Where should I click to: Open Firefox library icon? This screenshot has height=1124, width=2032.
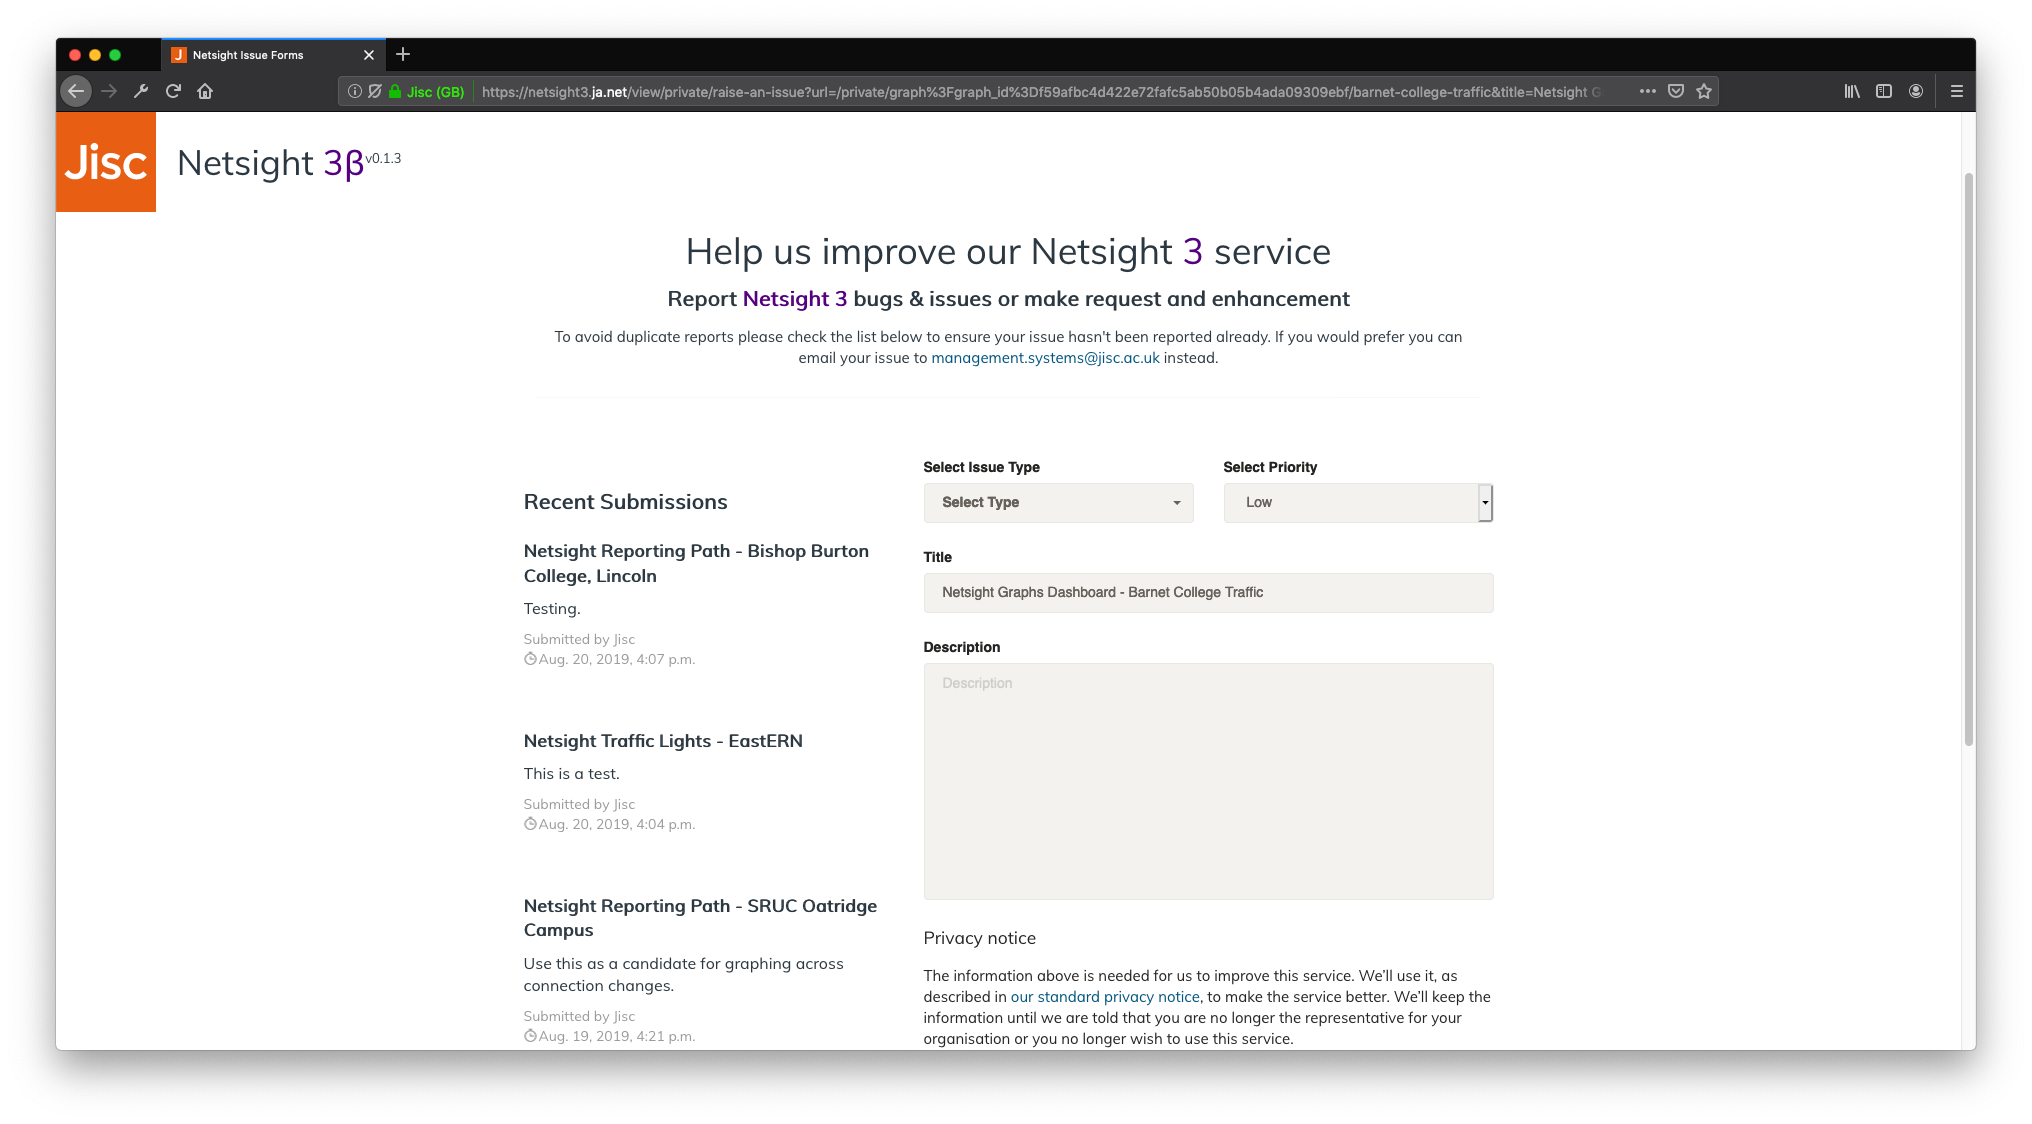click(1852, 91)
